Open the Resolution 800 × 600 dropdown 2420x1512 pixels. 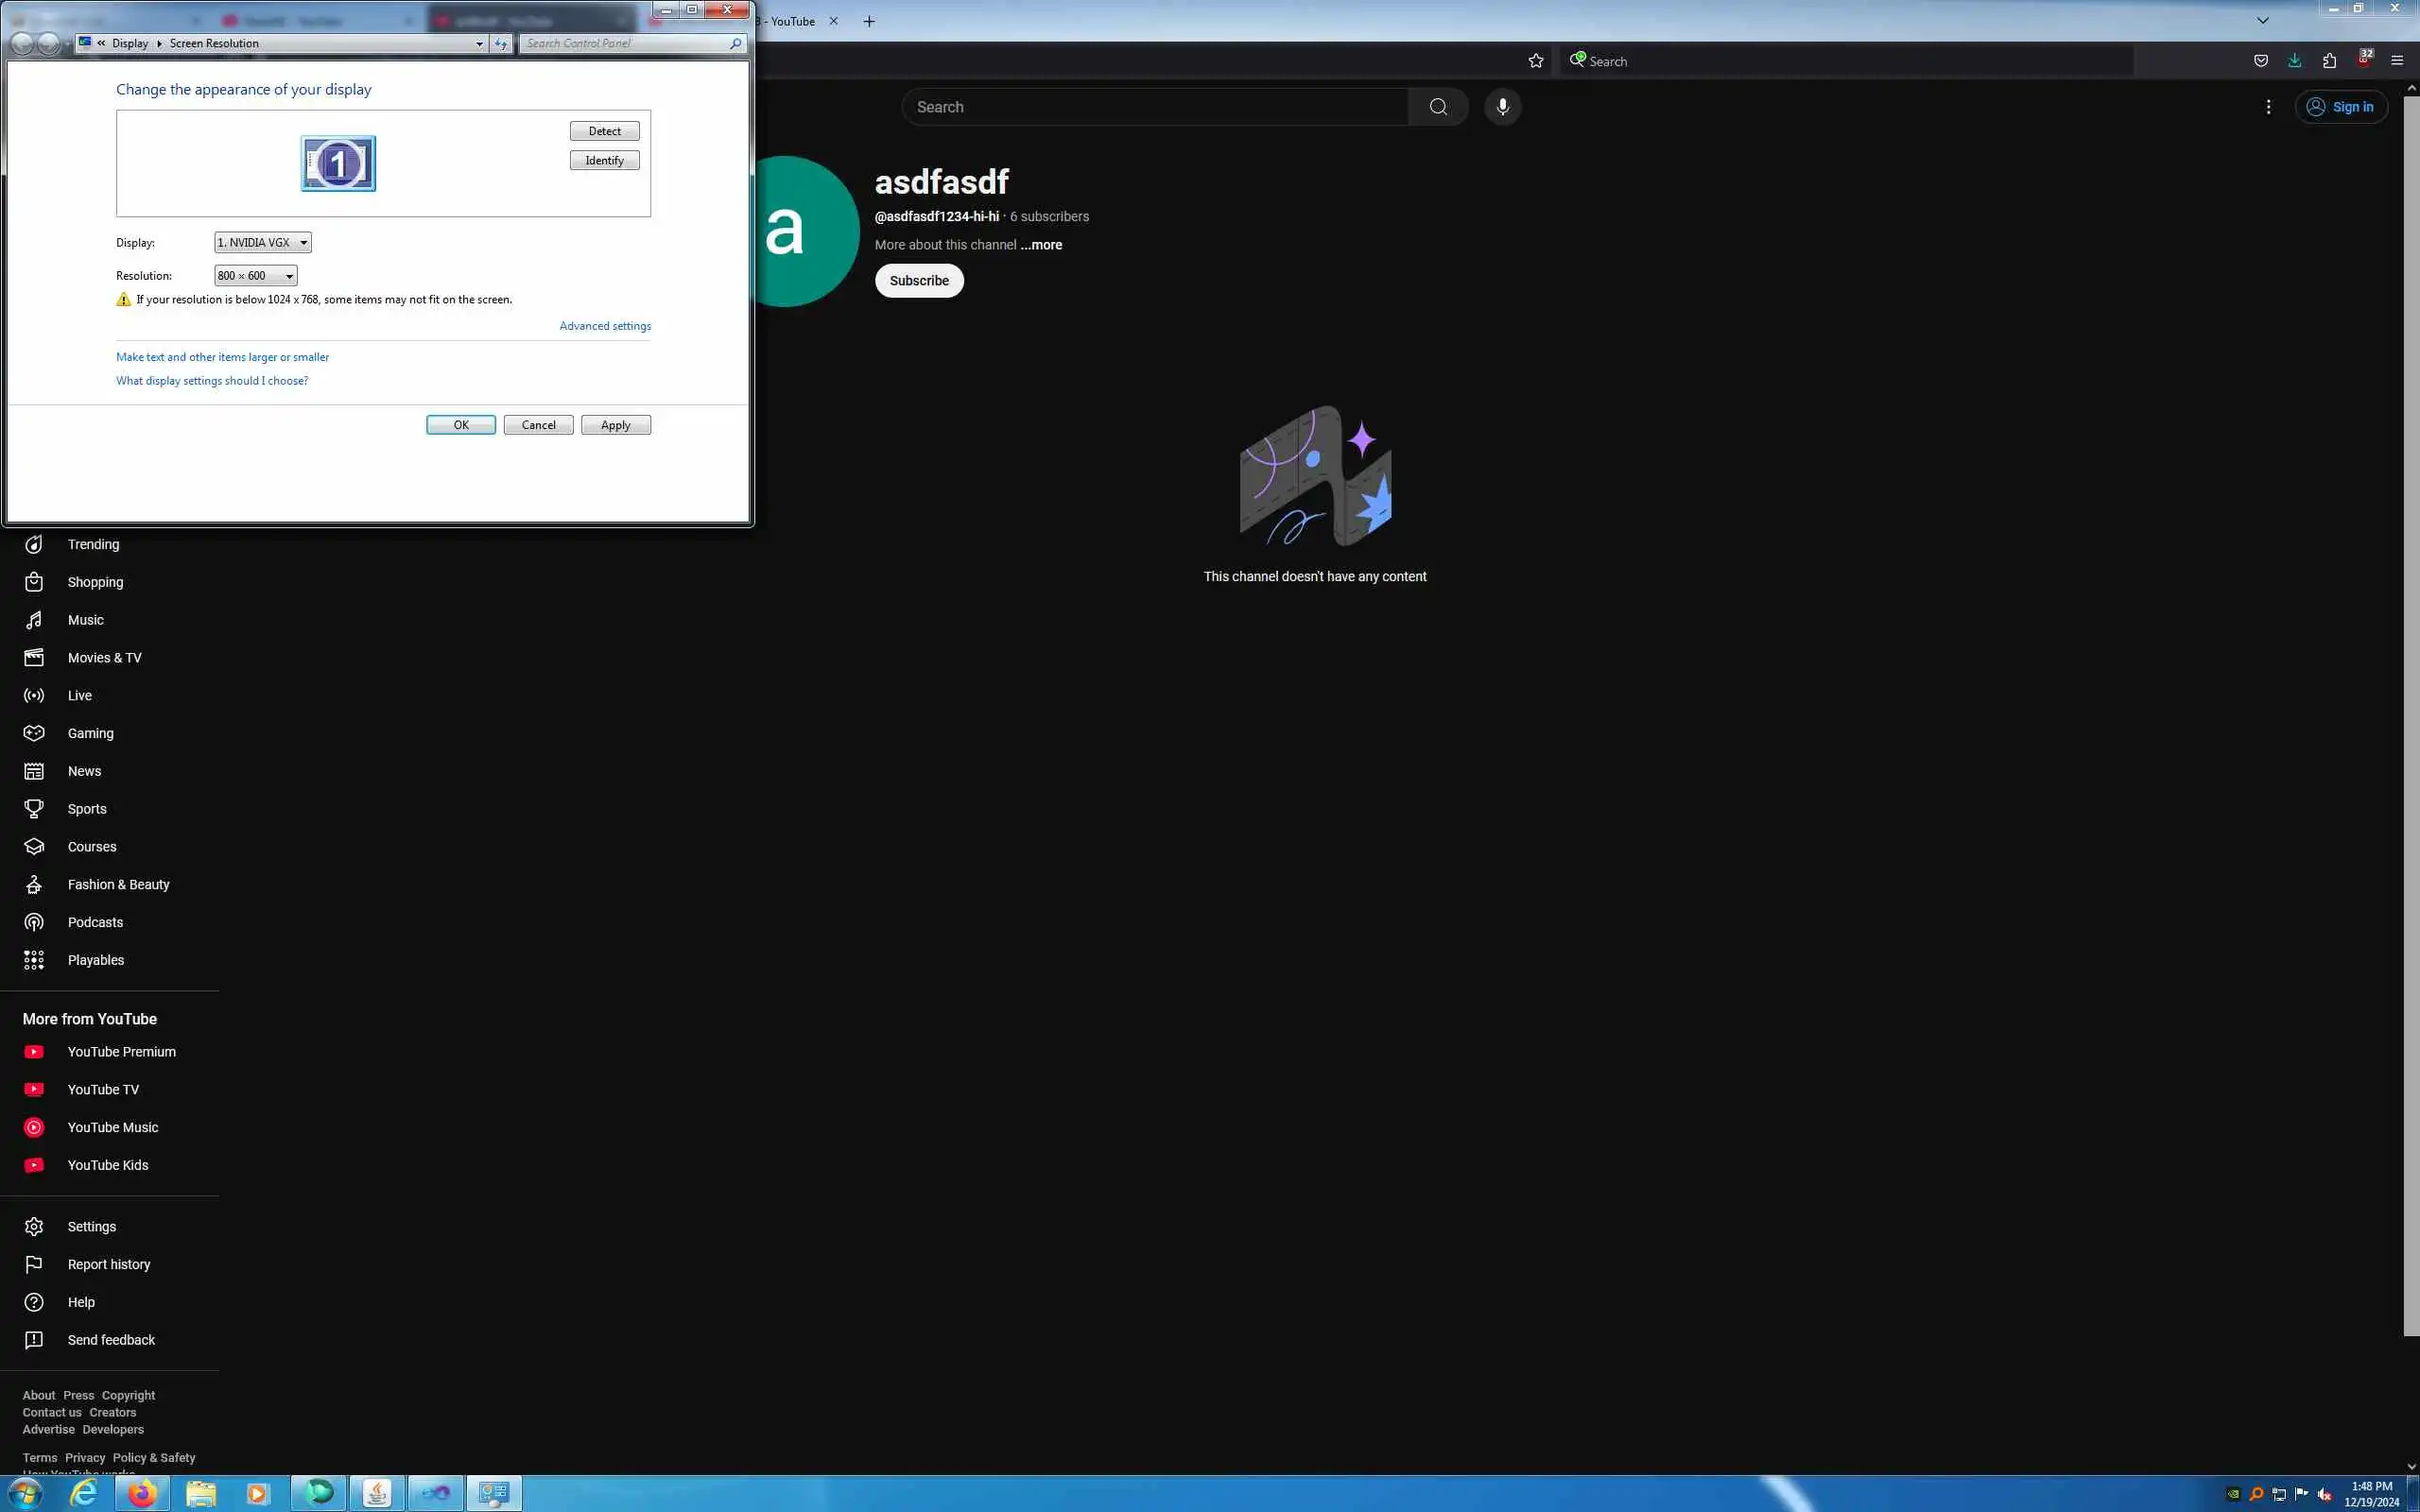[256, 276]
